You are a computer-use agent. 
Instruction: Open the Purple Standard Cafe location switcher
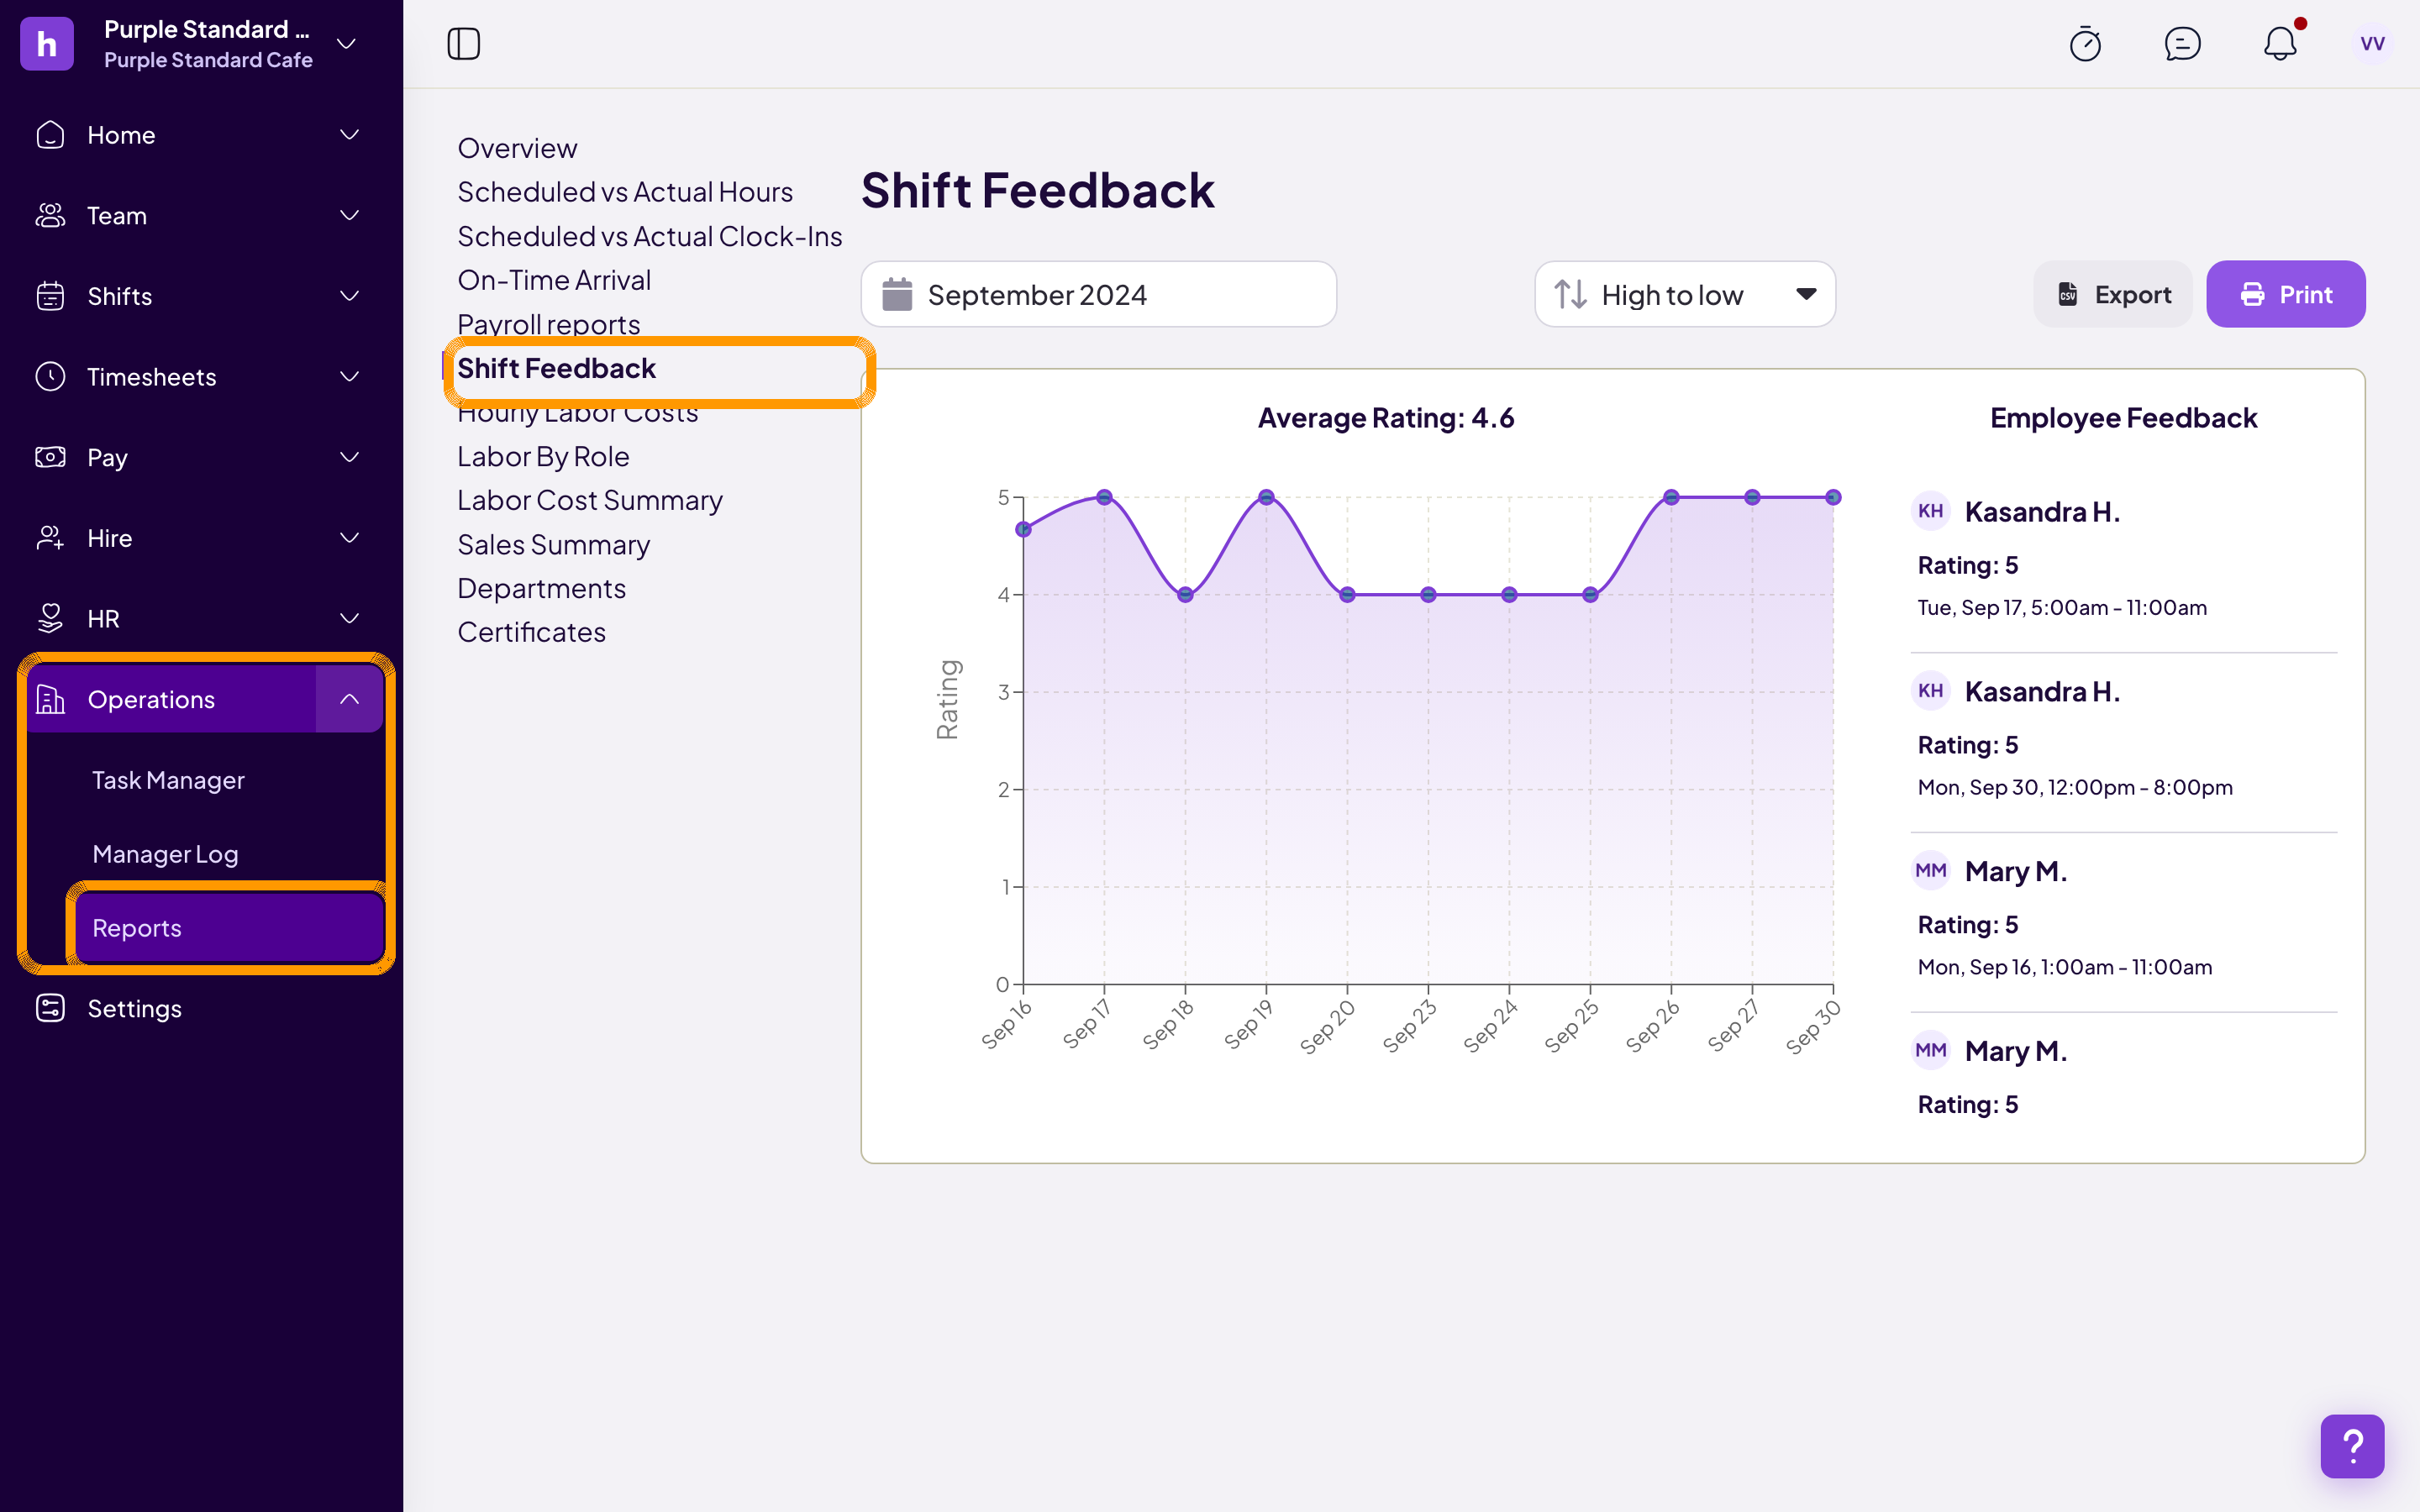pyautogui.click(x=190, y=44)
